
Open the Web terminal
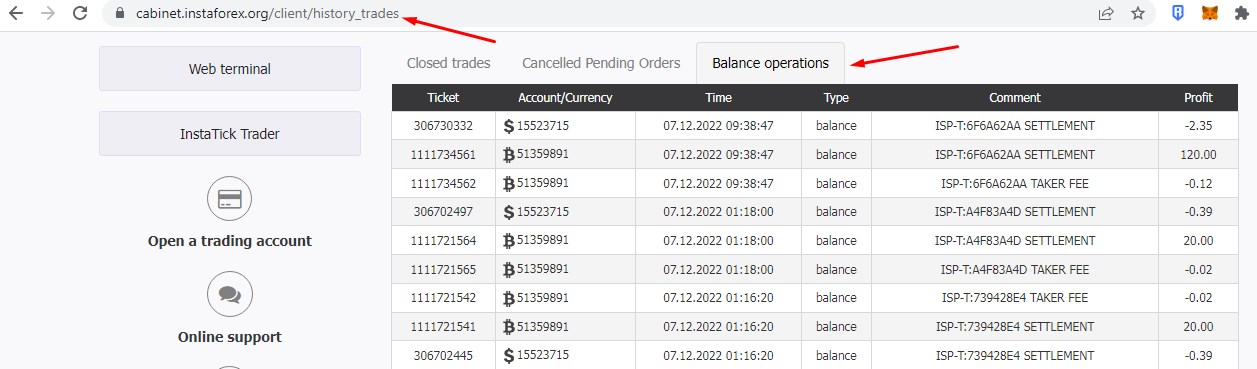click(x=230, y=69)
